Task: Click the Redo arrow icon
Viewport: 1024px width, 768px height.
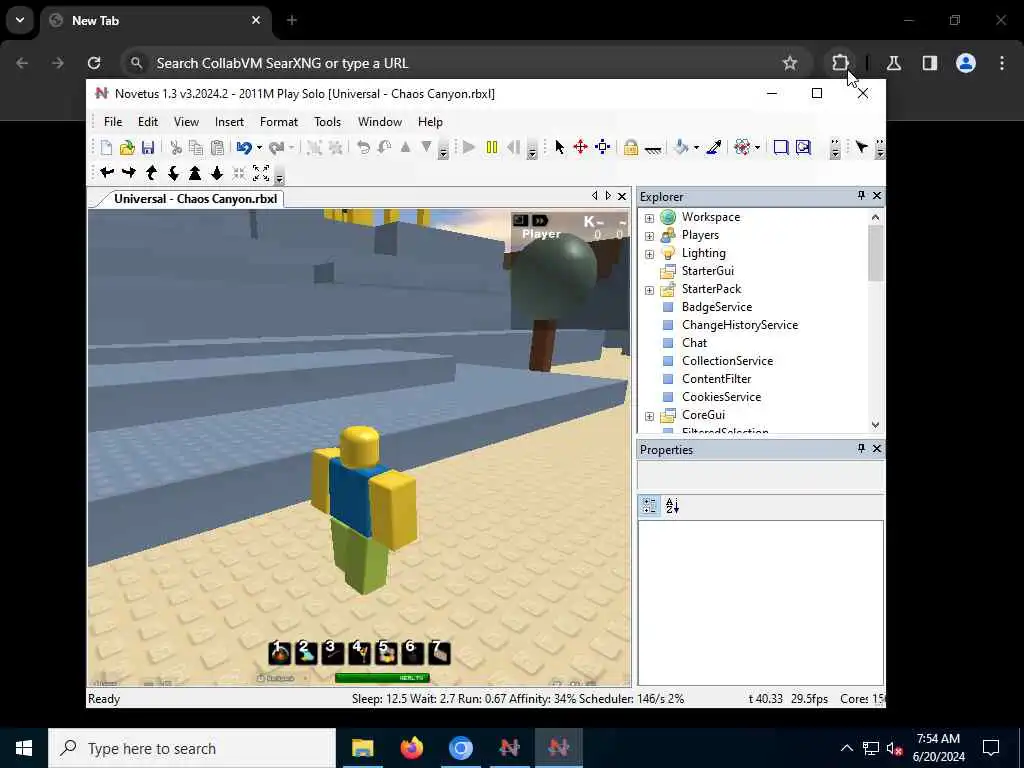Action: (x=276, y=148)
